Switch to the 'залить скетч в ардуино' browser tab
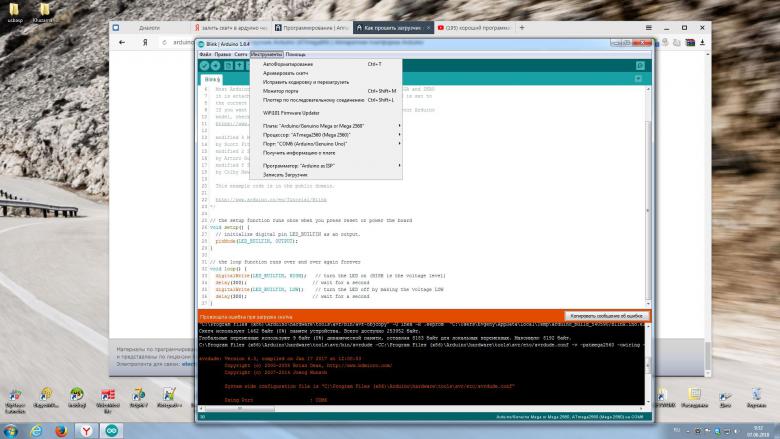 pos(231,28)
